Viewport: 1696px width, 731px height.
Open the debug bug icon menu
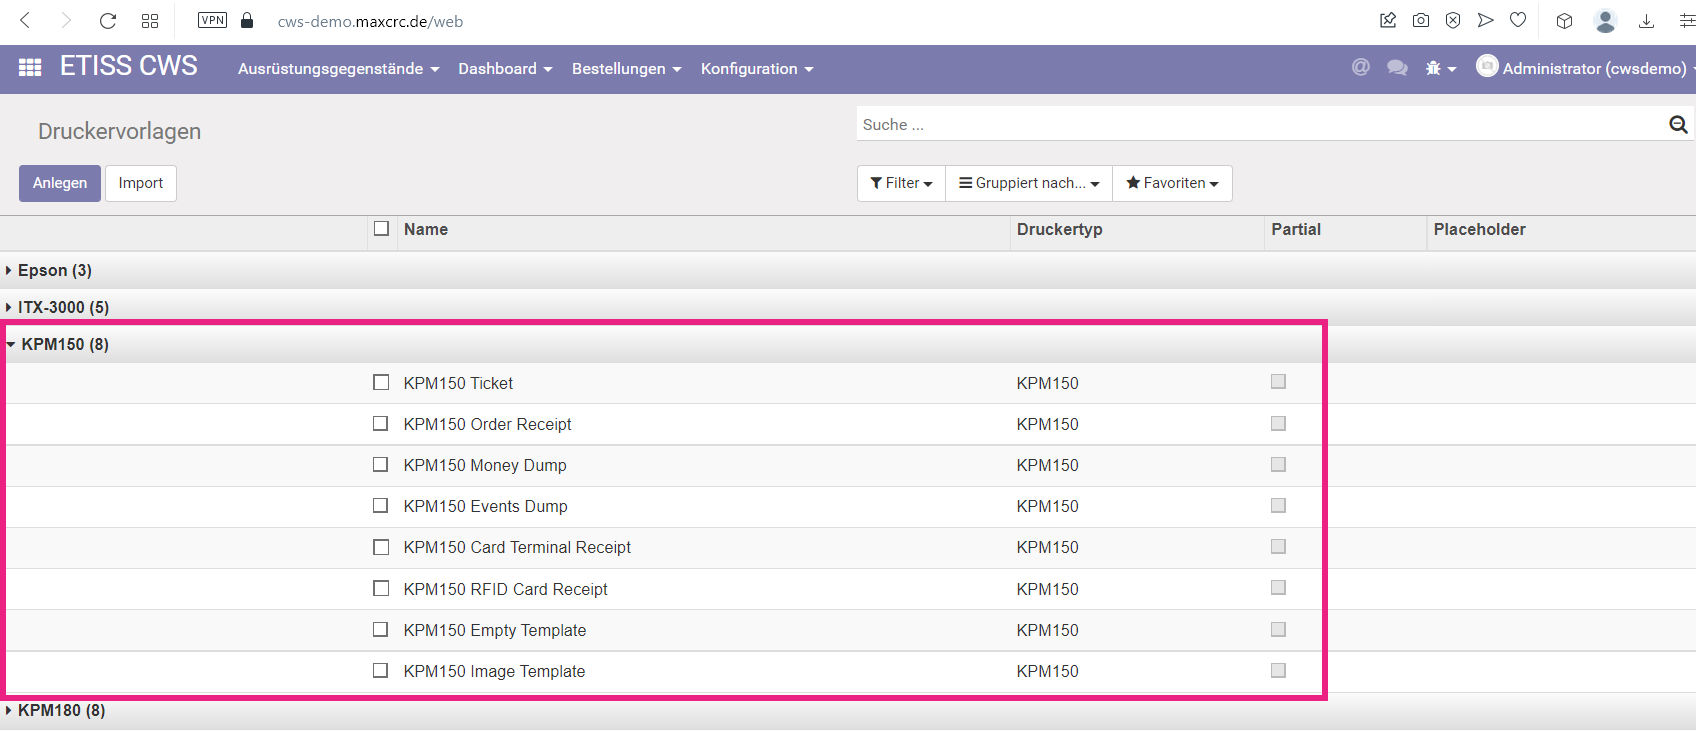[x=1440, y=68]
